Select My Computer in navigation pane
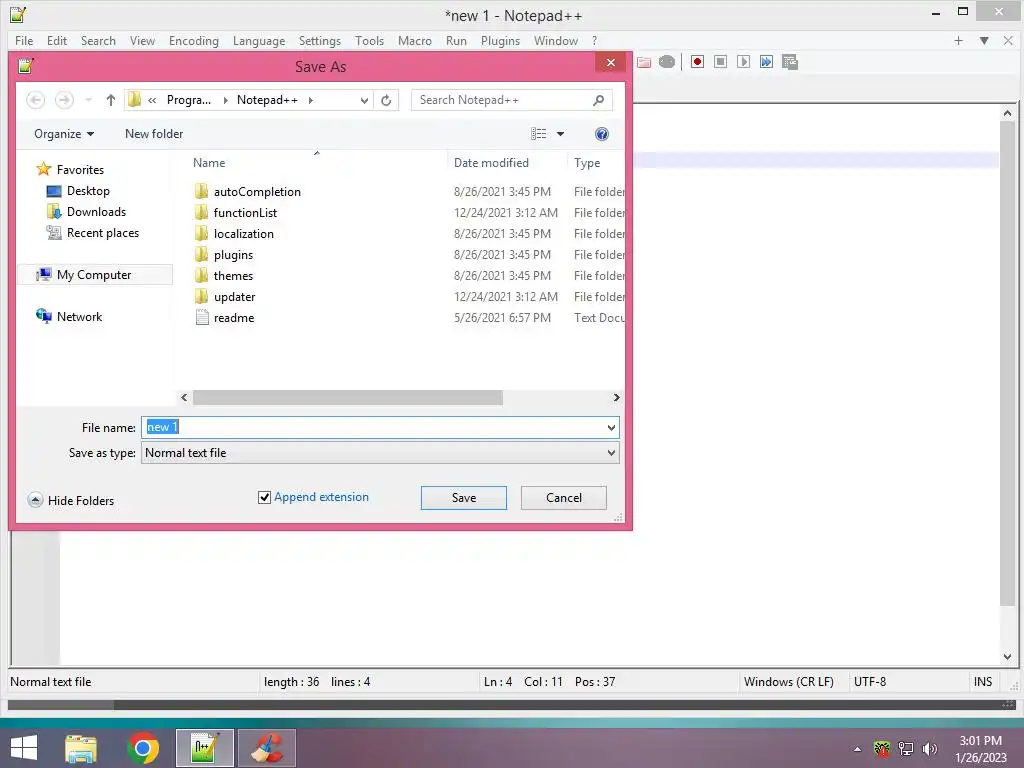This screenshot has height=768, width=1024. point(94,275)
